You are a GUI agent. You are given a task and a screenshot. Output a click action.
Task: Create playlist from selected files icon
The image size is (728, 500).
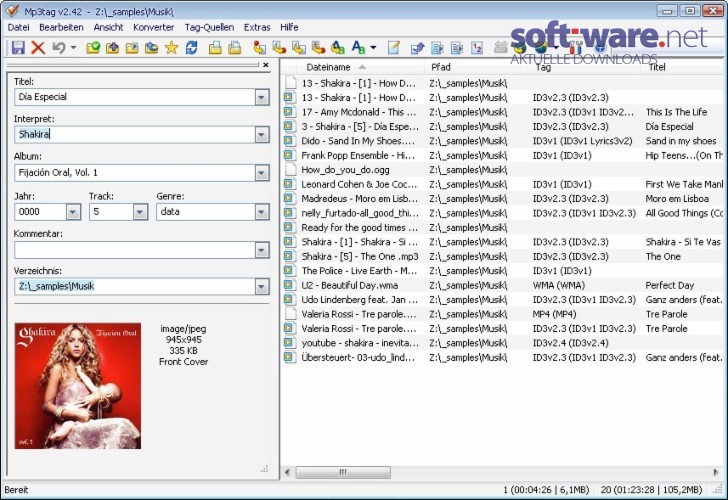[x=234, y=47]
